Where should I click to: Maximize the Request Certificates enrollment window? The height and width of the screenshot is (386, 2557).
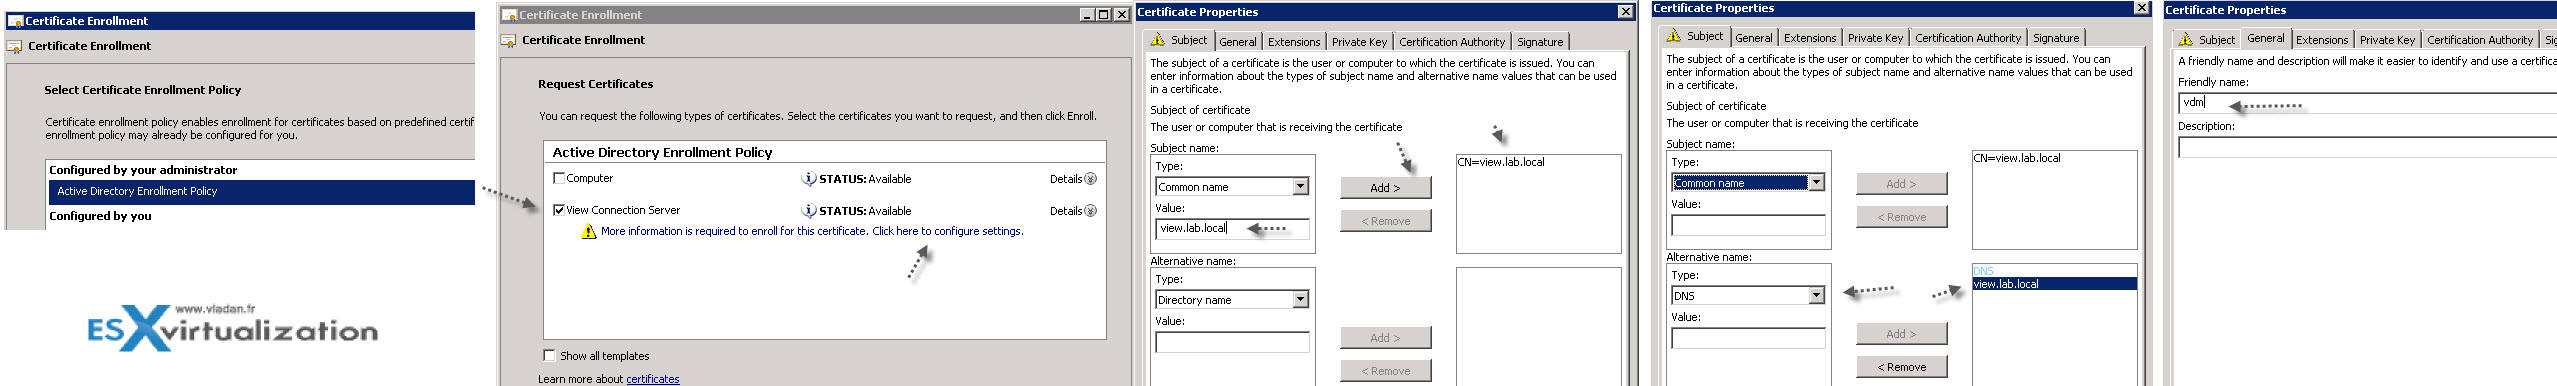(x=1103, y=15)
